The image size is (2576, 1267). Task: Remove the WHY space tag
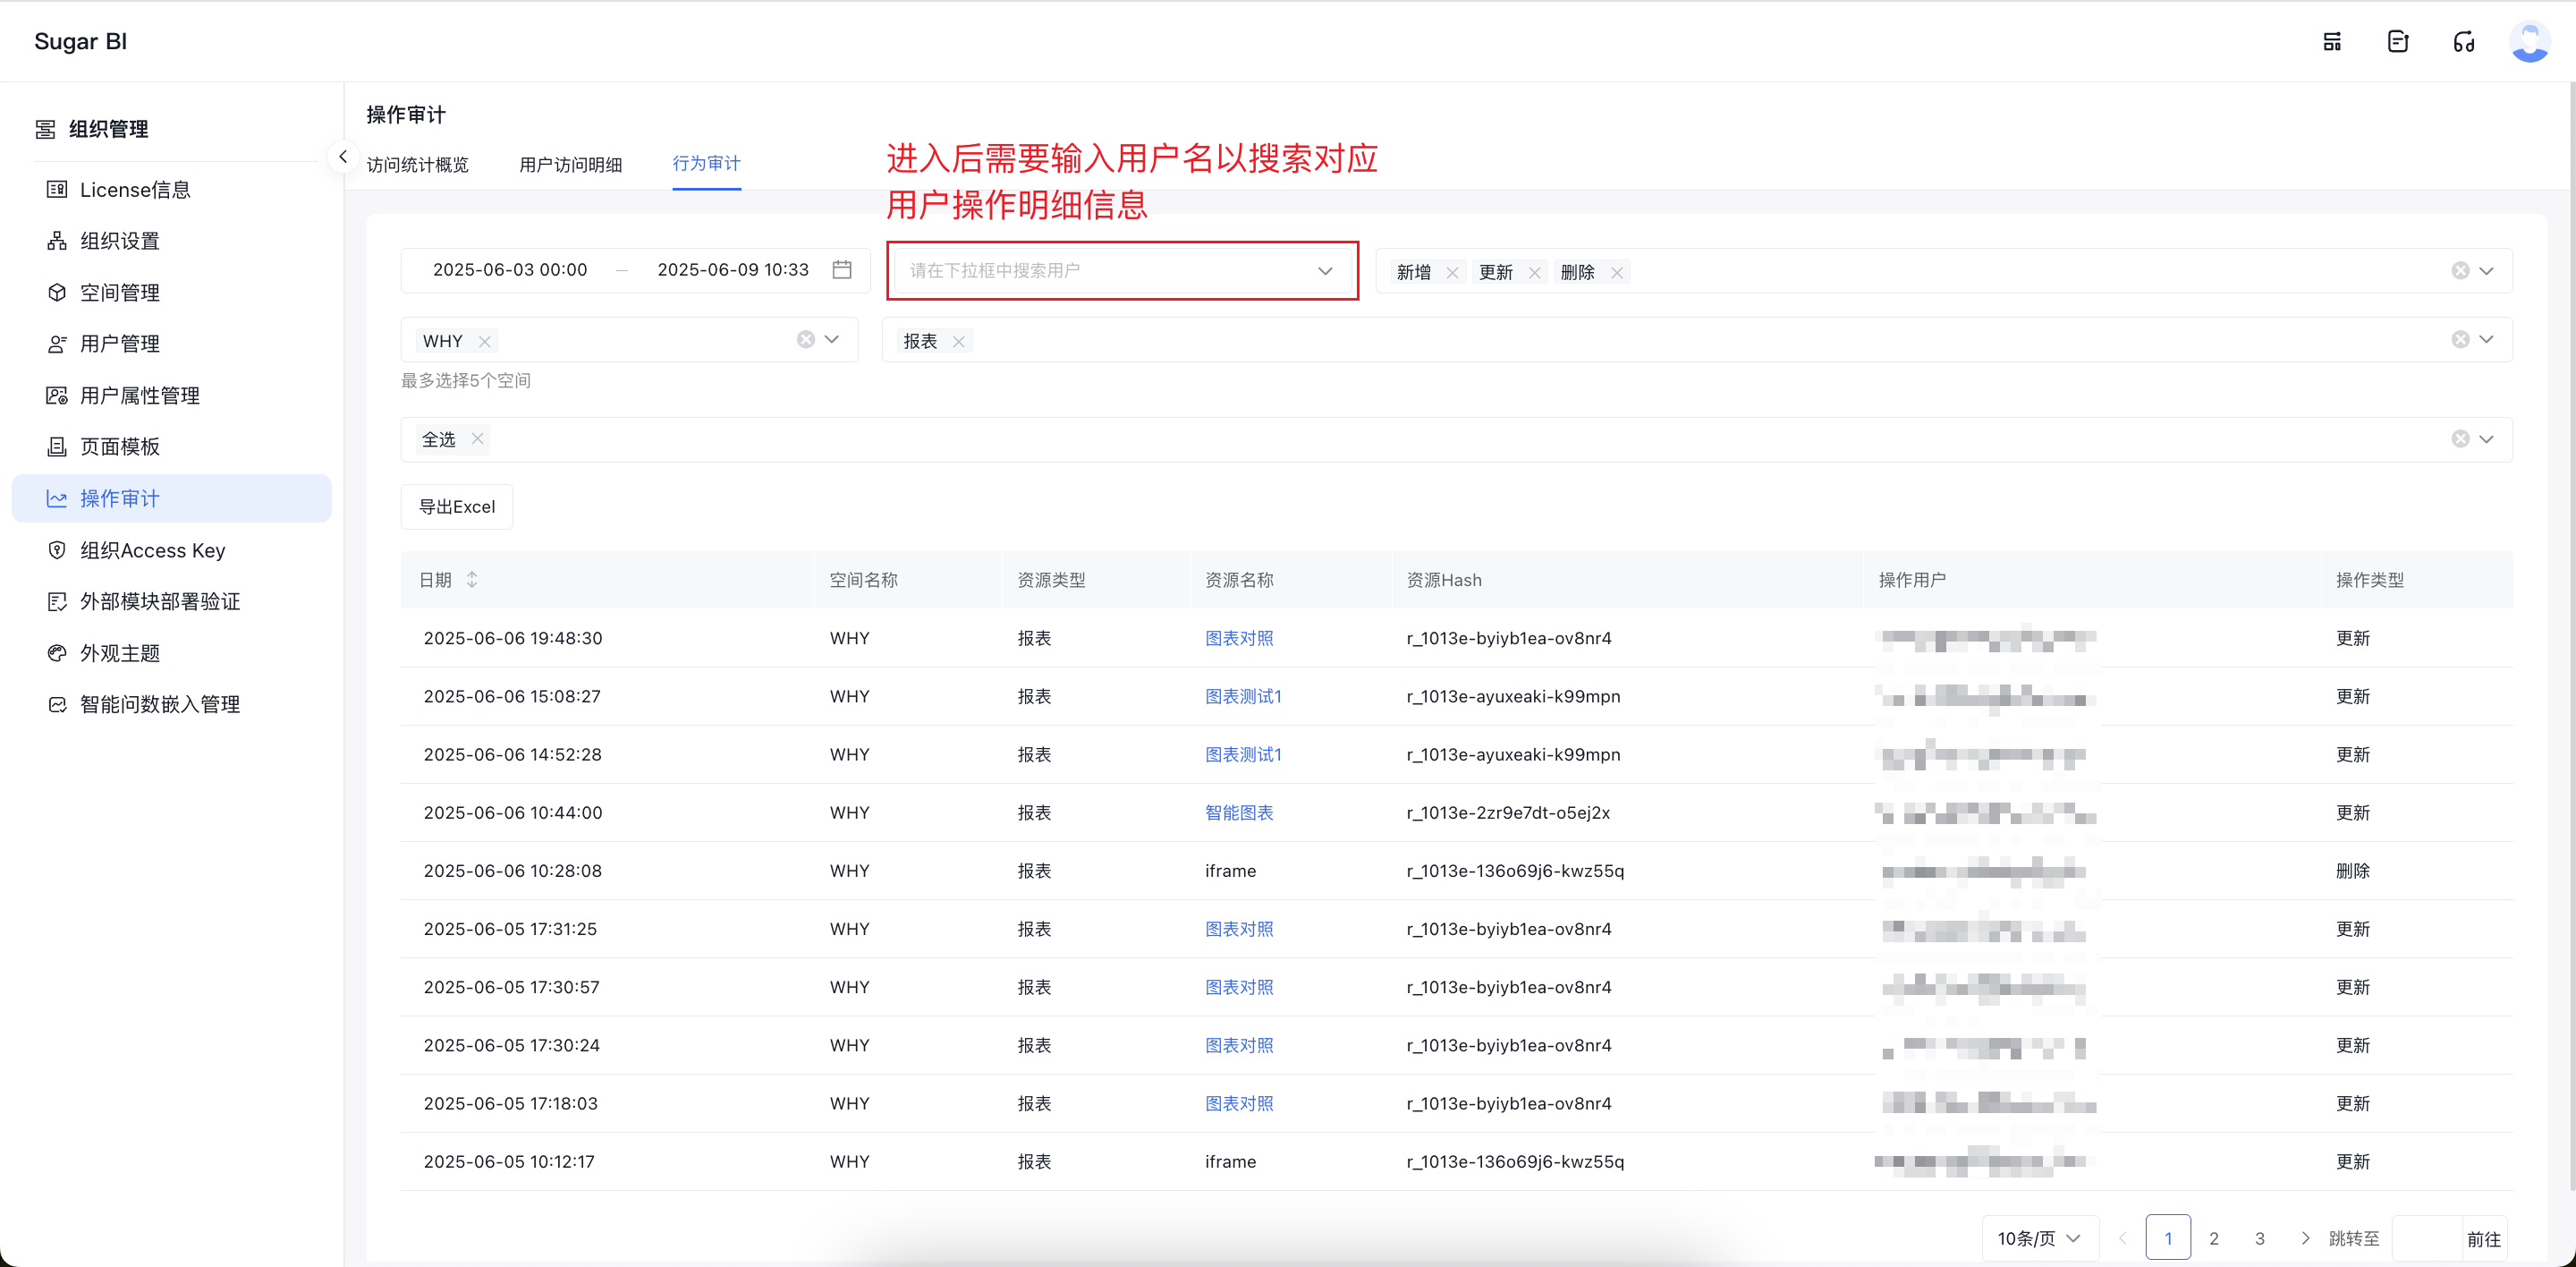484,341
